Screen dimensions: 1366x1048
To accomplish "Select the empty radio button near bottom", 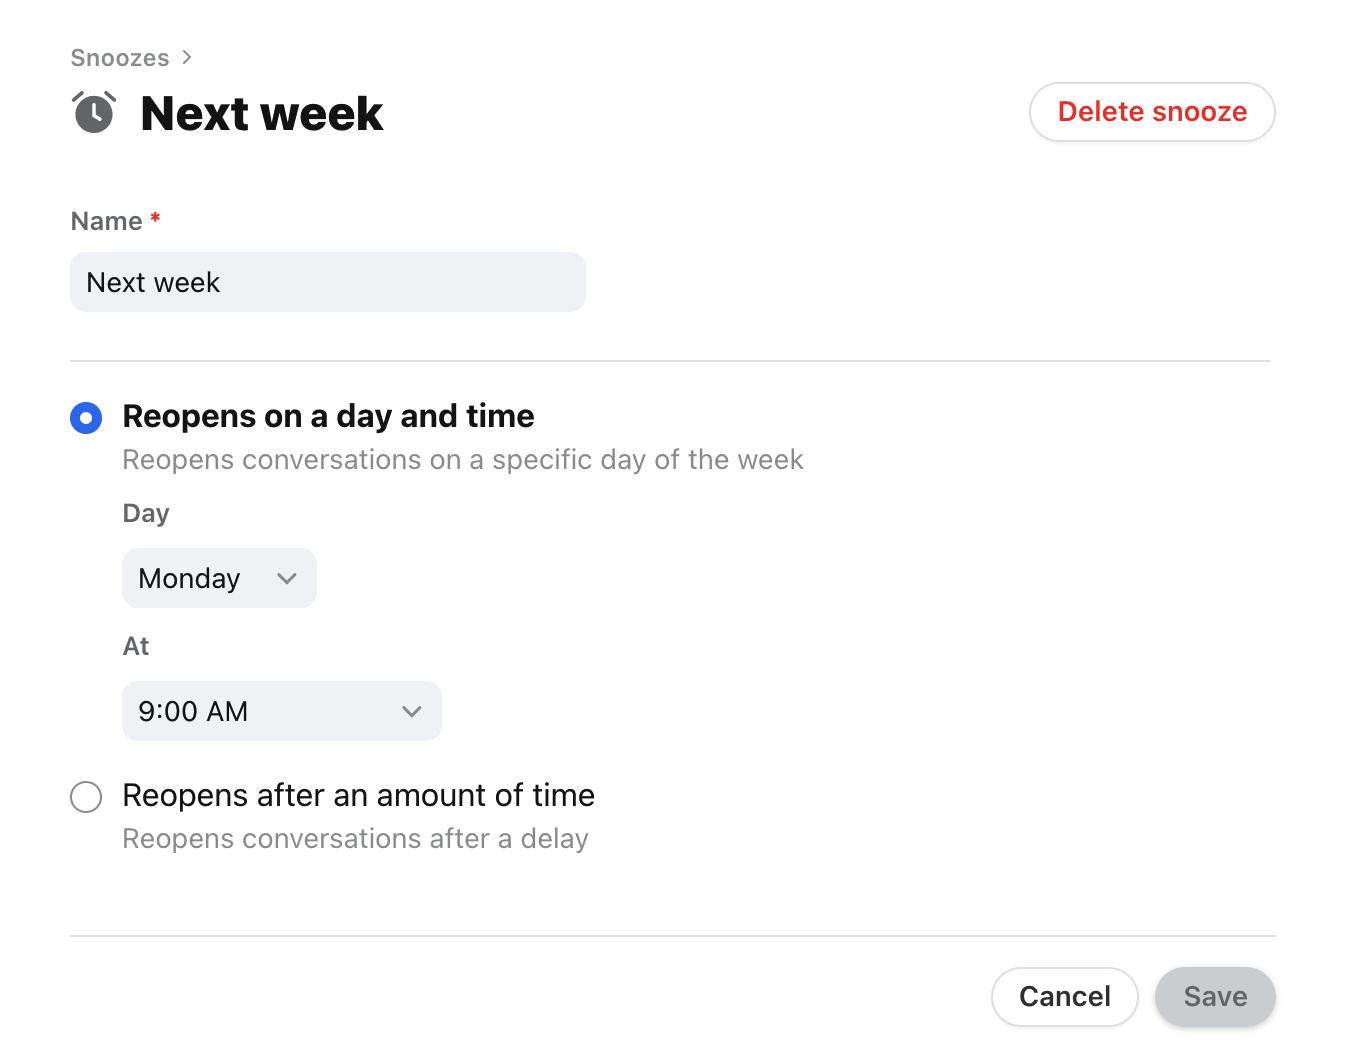I will 86,797.
